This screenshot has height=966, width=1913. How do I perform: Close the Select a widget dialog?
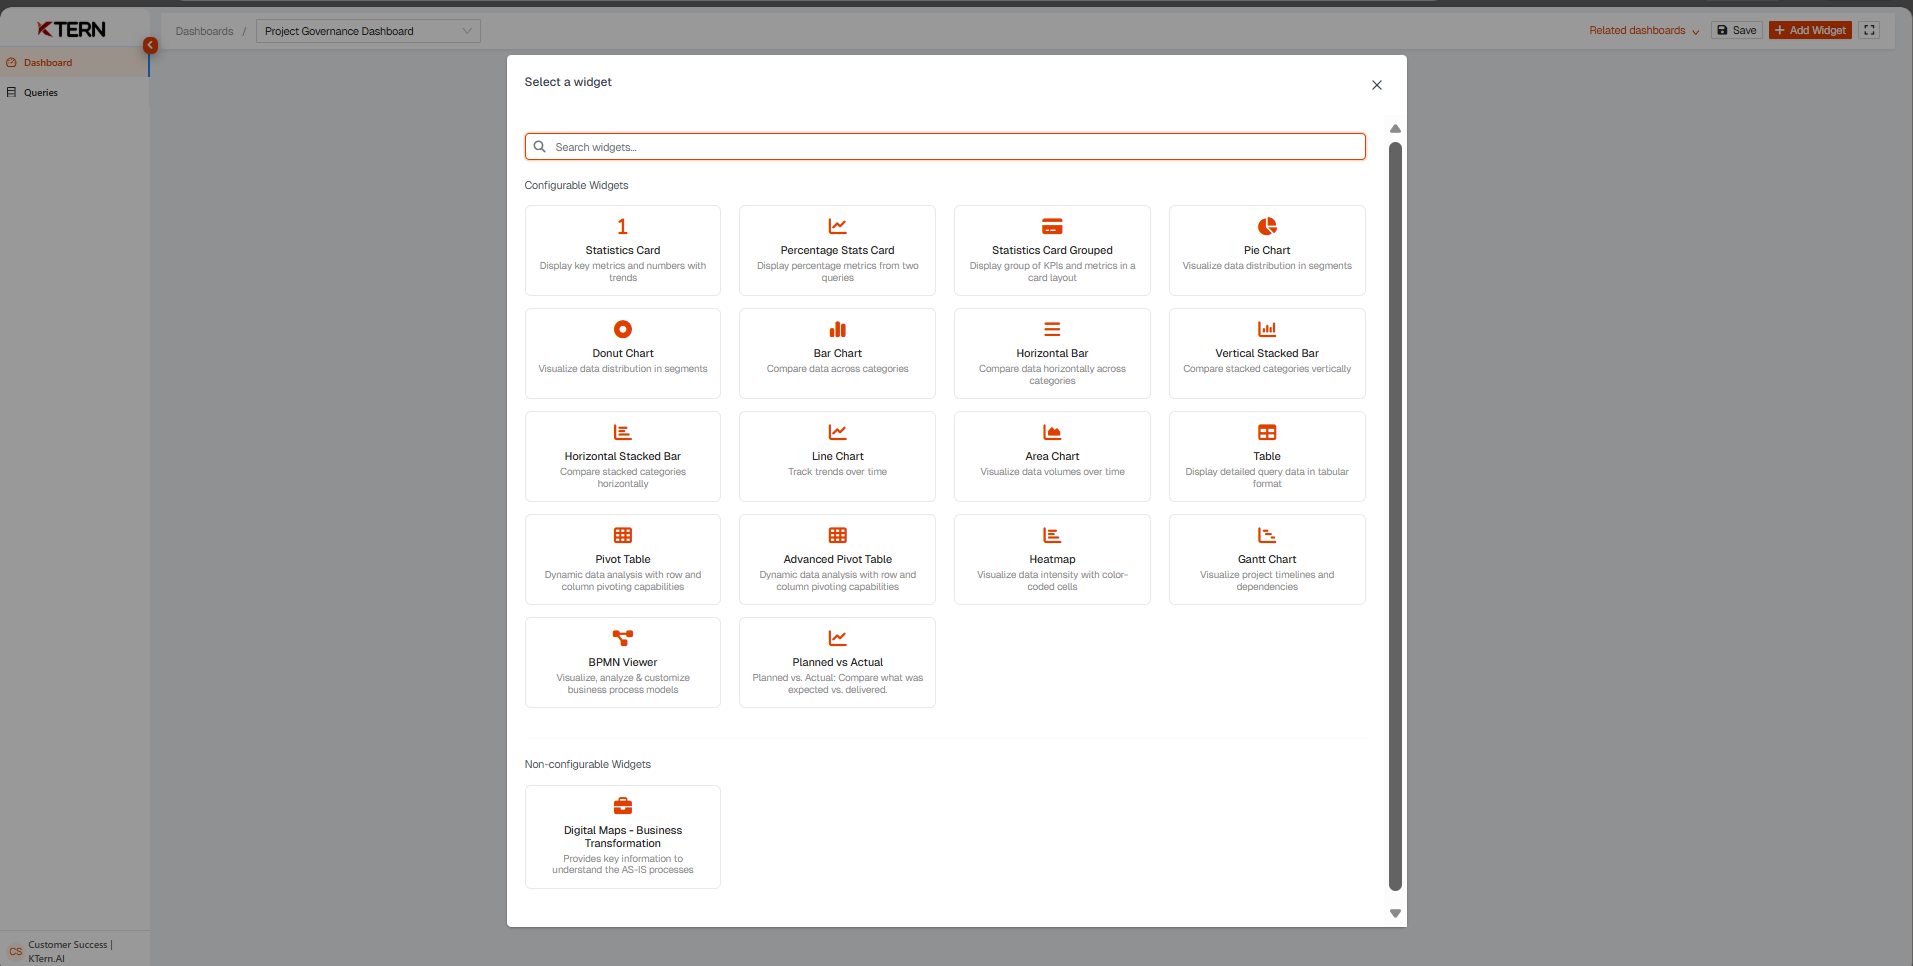click(1377, 85)
